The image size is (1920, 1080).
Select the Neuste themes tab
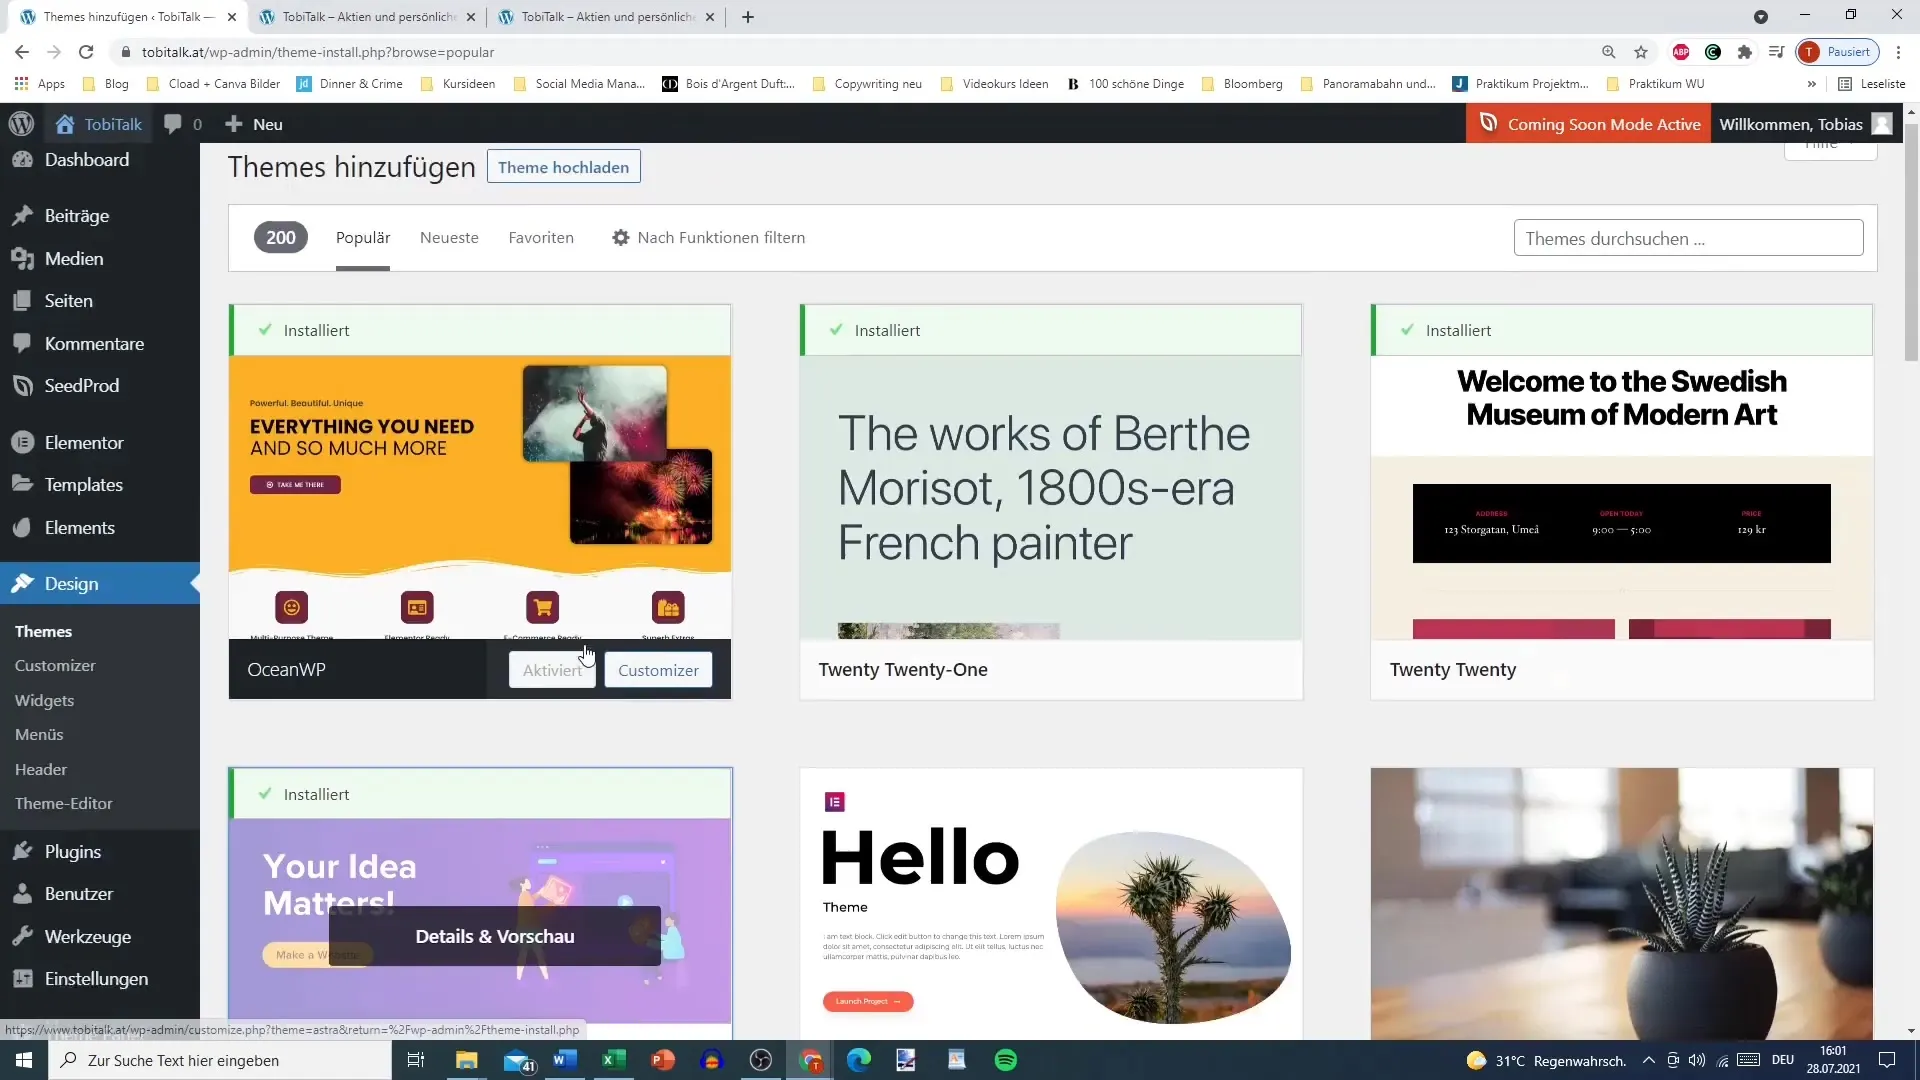[450, 237]
